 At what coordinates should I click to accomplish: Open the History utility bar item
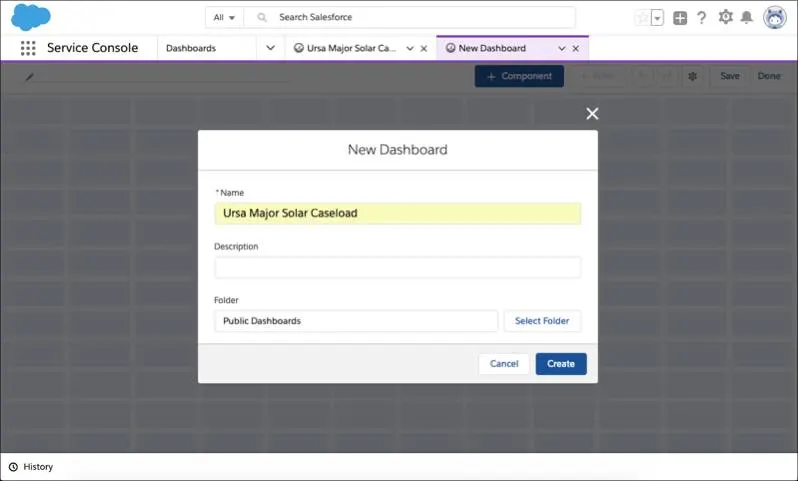point(31,467)
